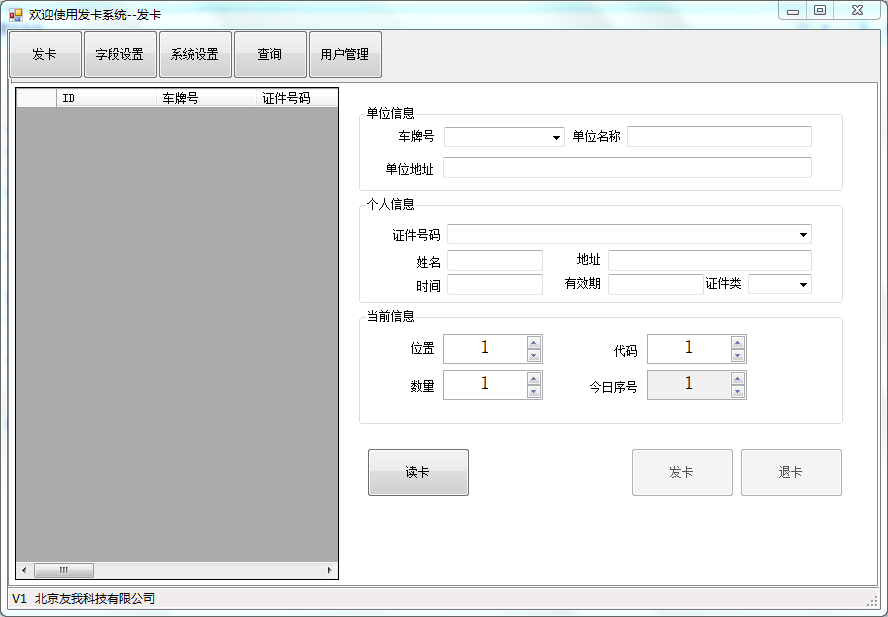Click the 车牌号 column header in grid

(180, 98)
